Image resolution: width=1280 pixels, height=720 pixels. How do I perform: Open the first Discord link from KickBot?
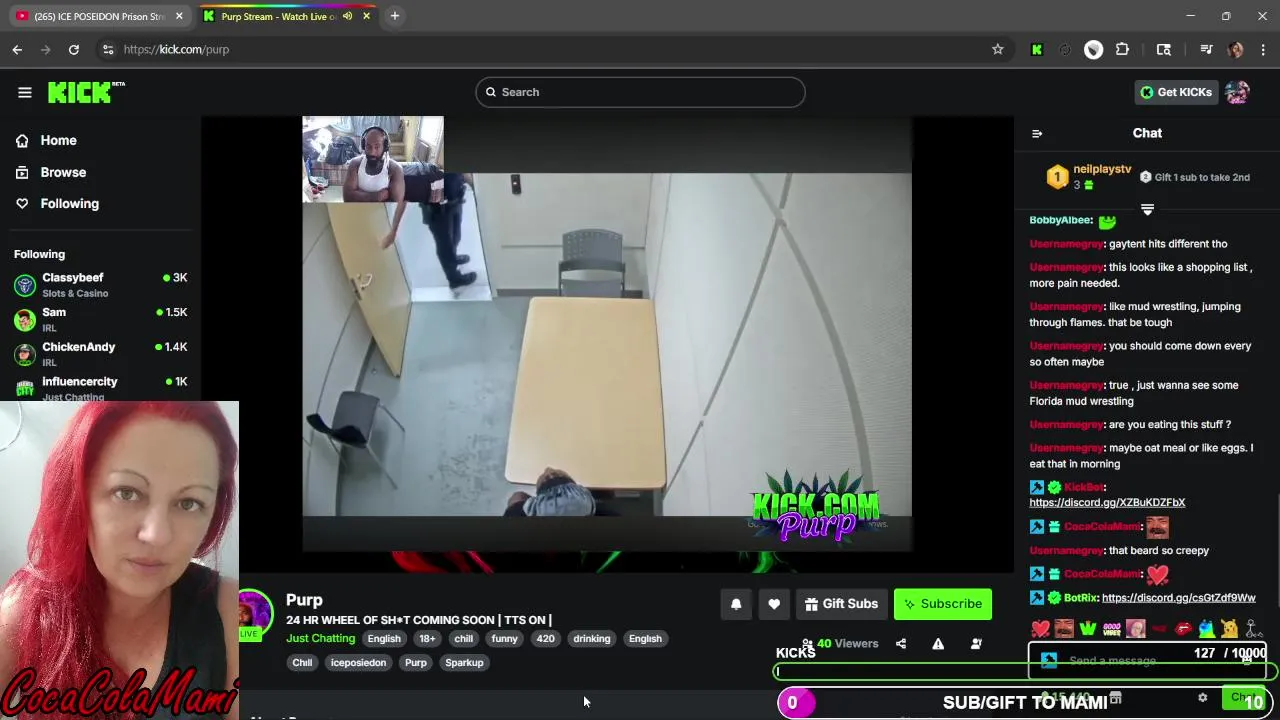[x=1107, y=502]
